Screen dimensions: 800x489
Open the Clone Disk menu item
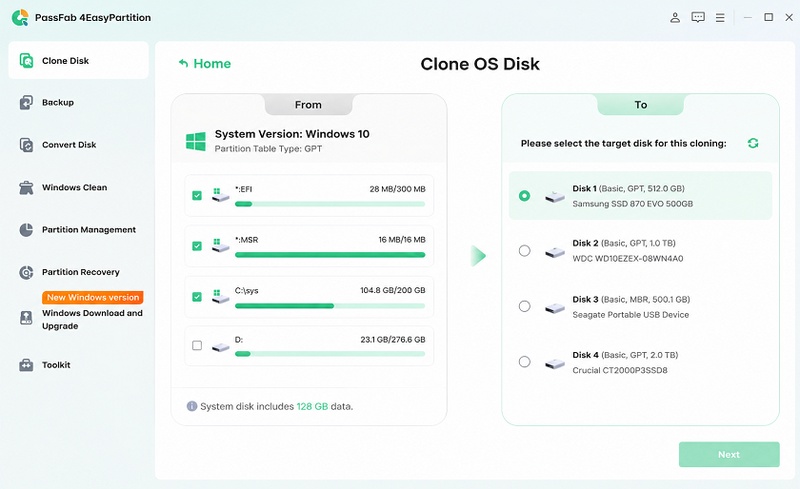tap(79, 61)
